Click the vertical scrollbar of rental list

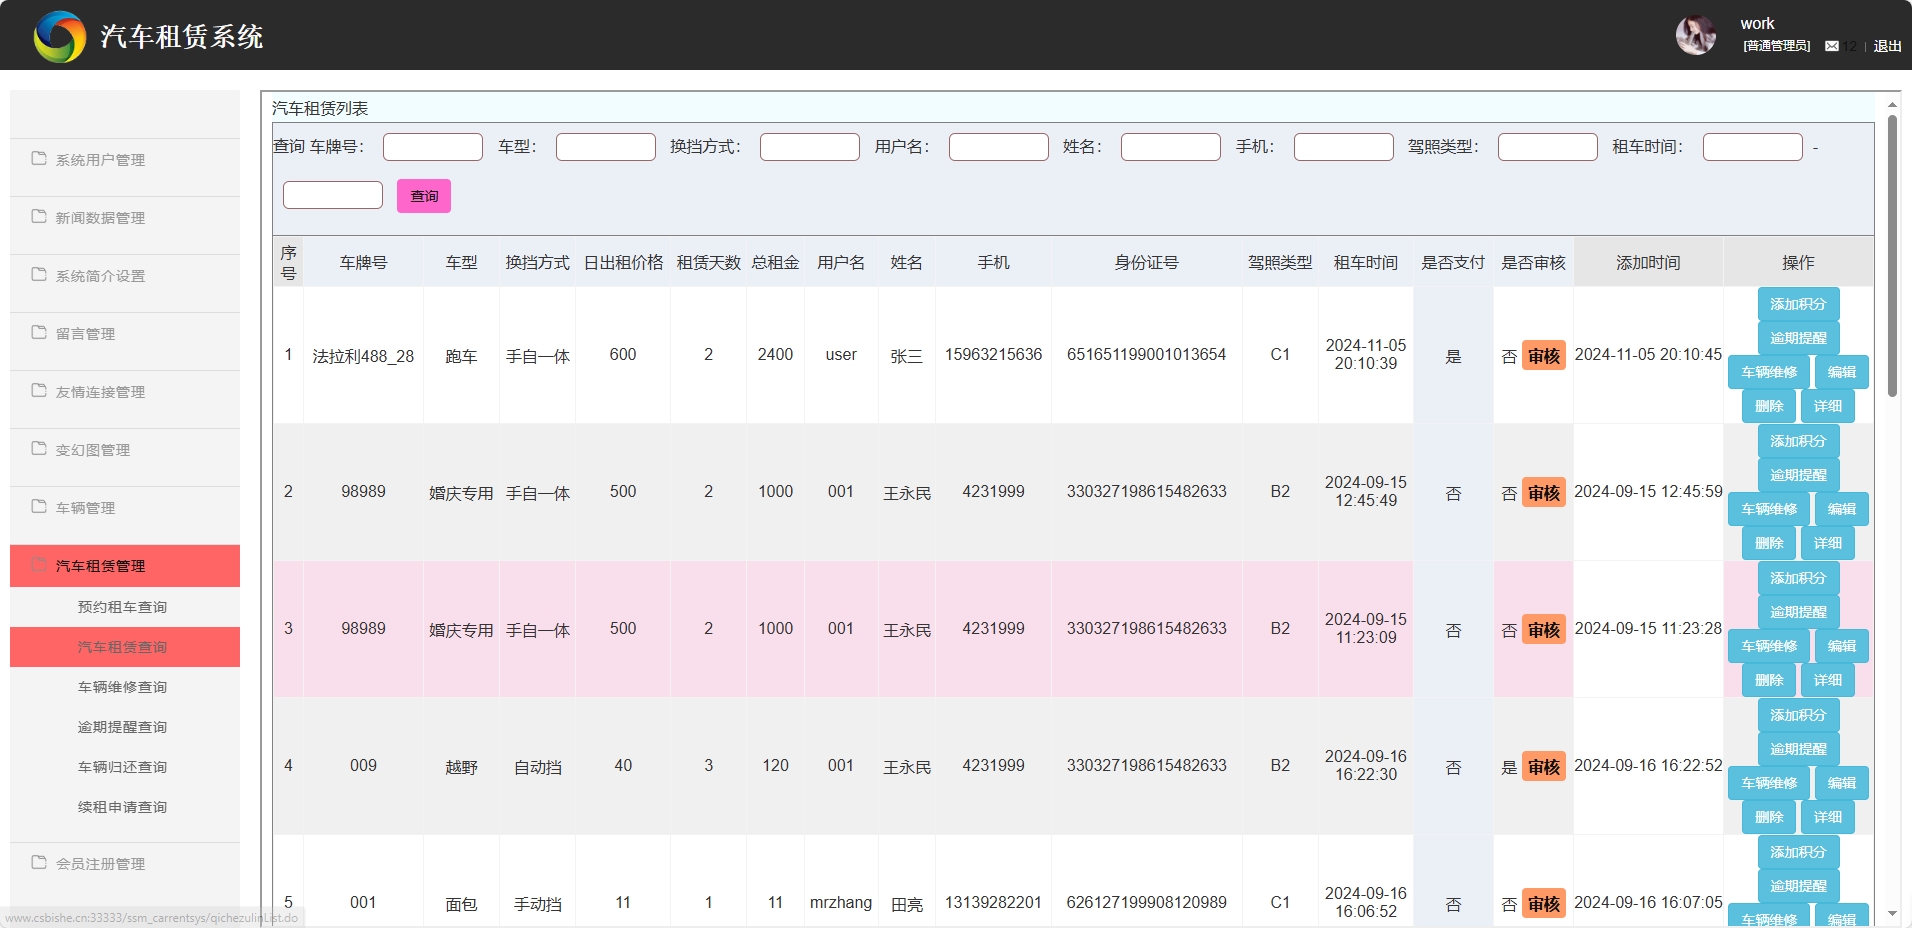[1891, 256]
